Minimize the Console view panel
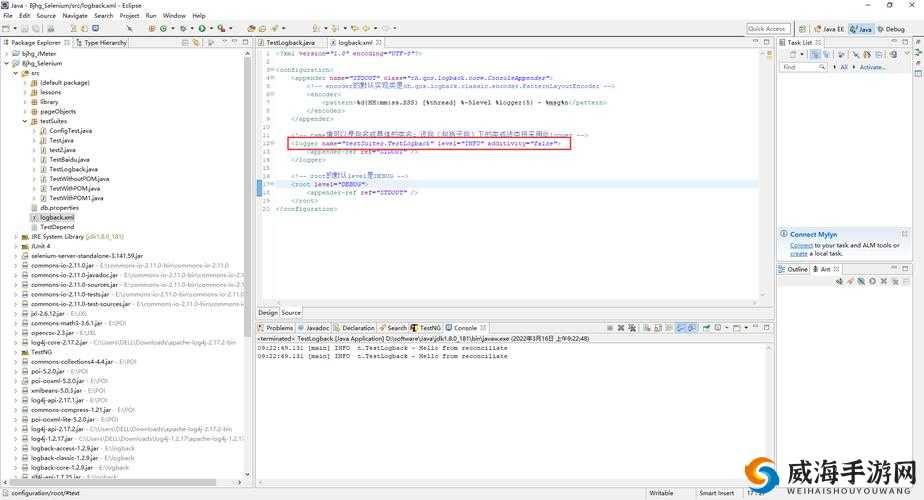The width and height of the screenshot is (924, 500). [x=756, y=327]
